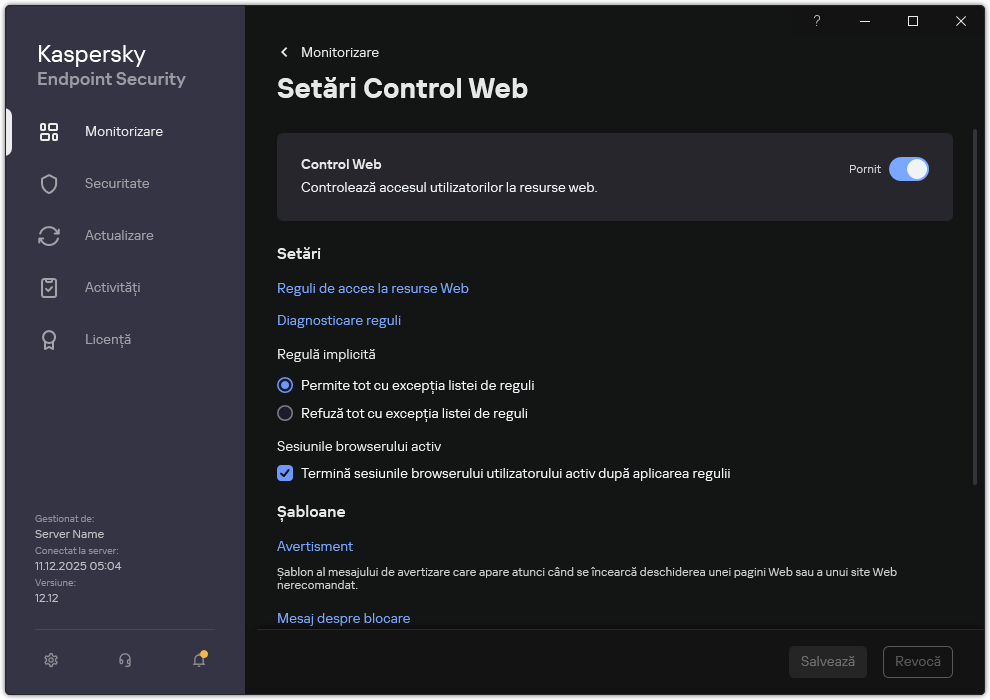The width and height of the screenshot is (990, 700).
Task: Uncheck terminarea sesiunilor browserului activ
Action: coord(285,473)
